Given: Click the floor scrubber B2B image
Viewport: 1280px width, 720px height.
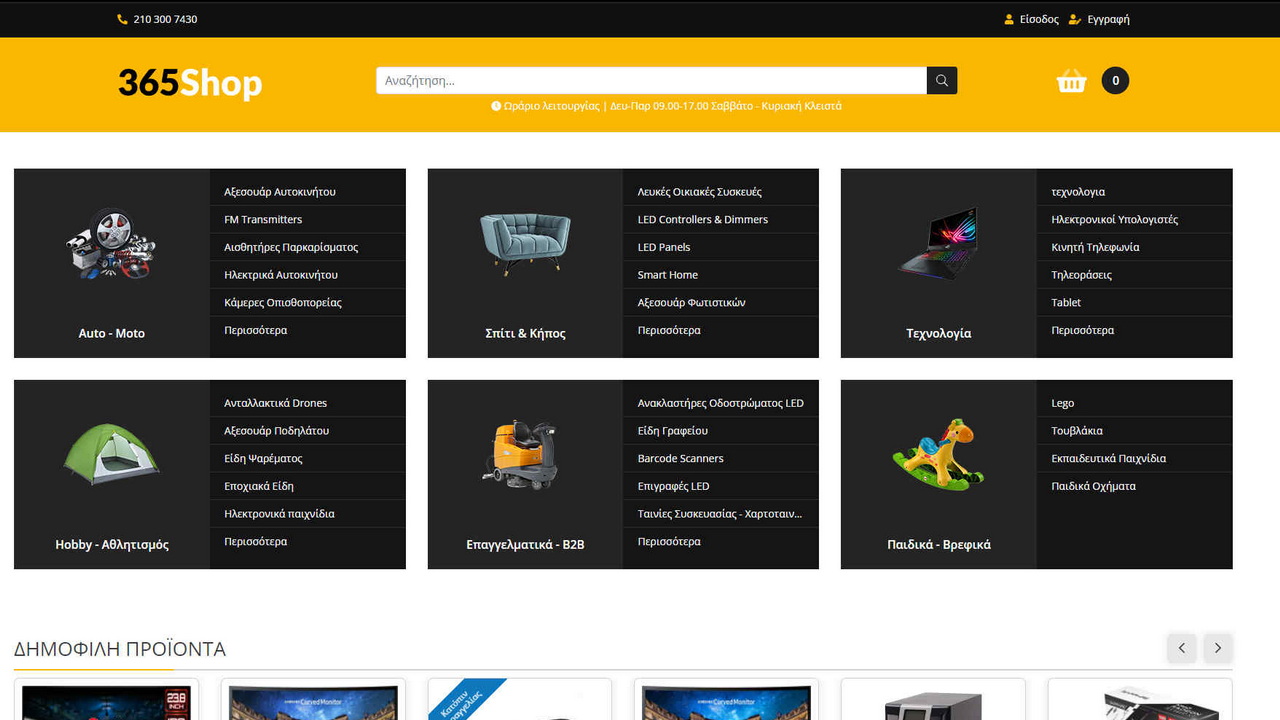Looking at the screenshot, I should click(525, 454).
